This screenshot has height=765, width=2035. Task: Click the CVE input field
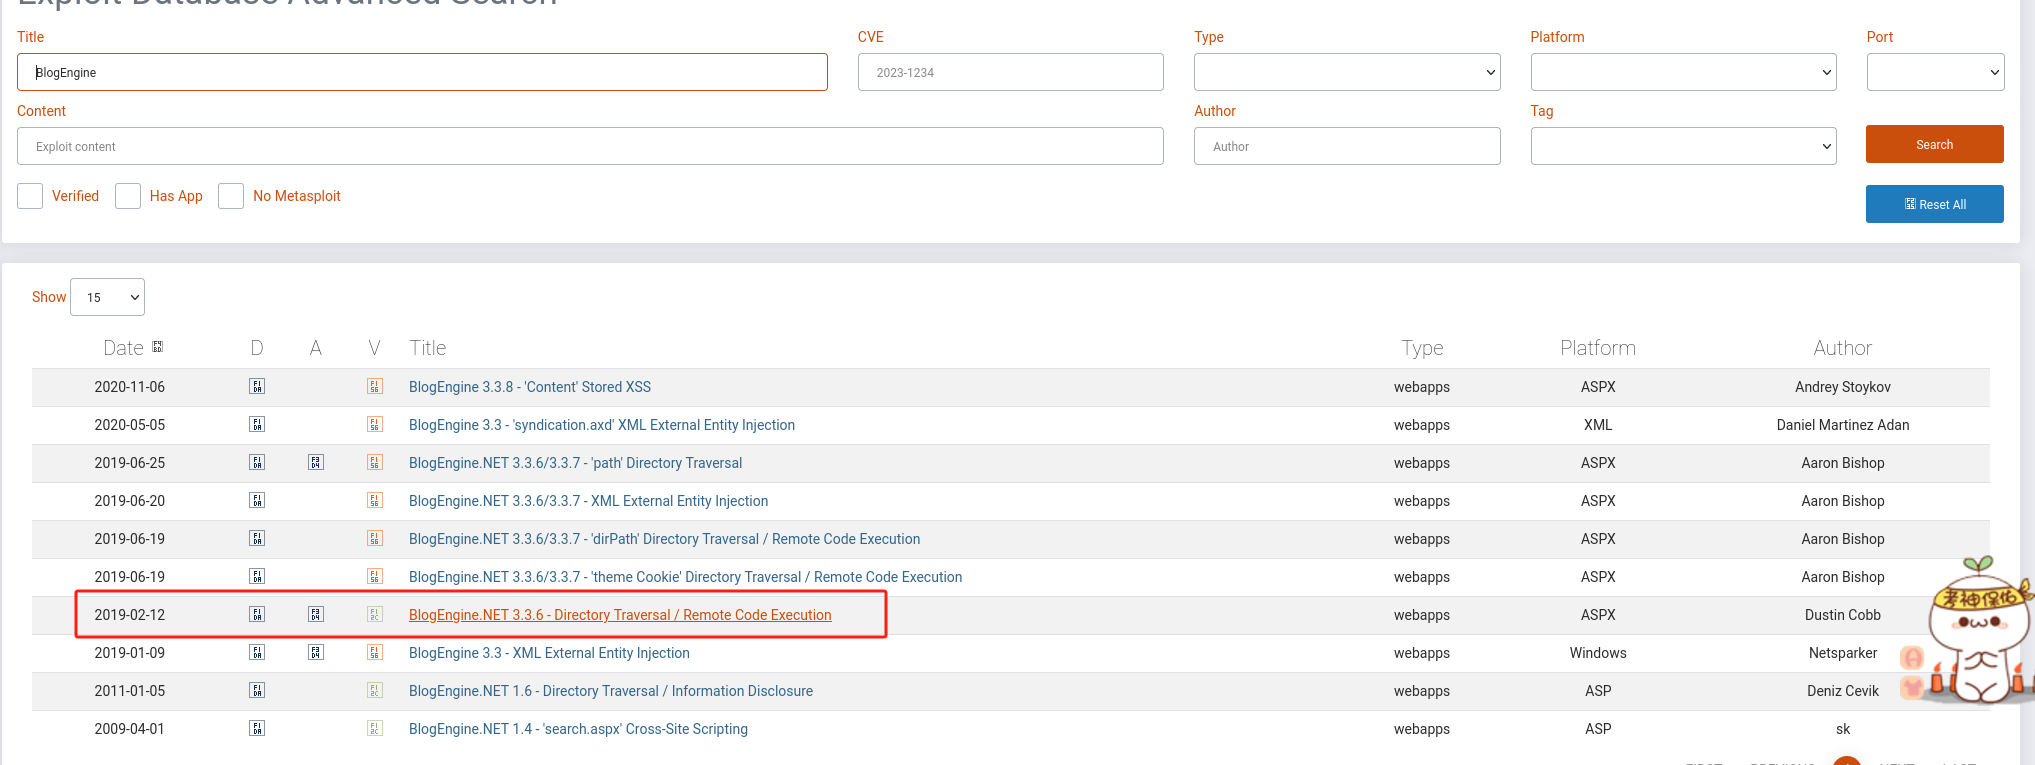click(x=1010, y=72)
